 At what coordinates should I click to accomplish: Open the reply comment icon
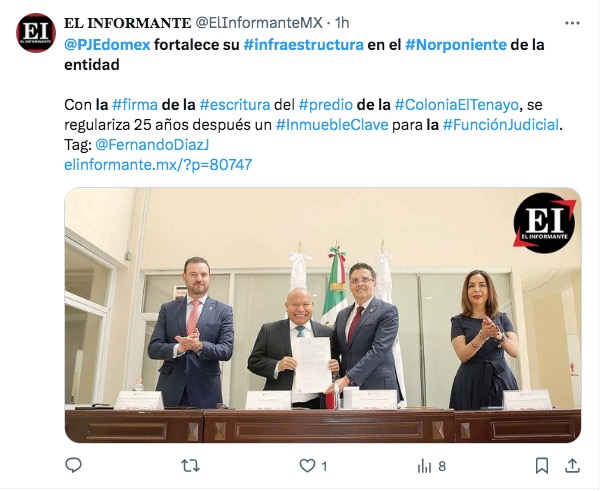(x=73, y=465)
